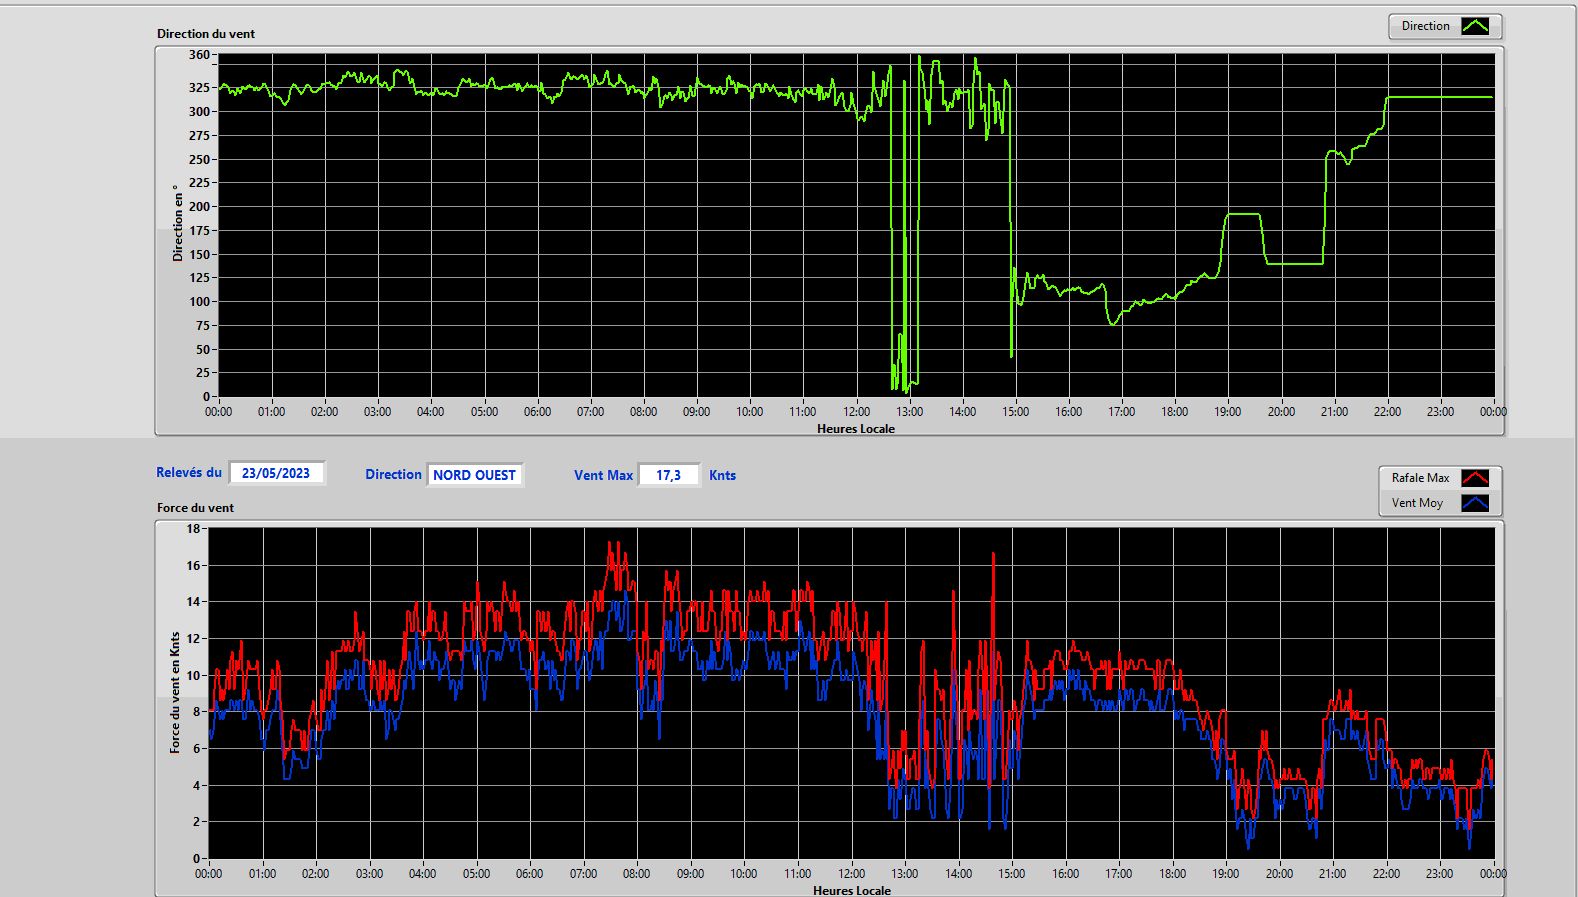Click the 18 value on wind force axis

[x=193, y=529]
